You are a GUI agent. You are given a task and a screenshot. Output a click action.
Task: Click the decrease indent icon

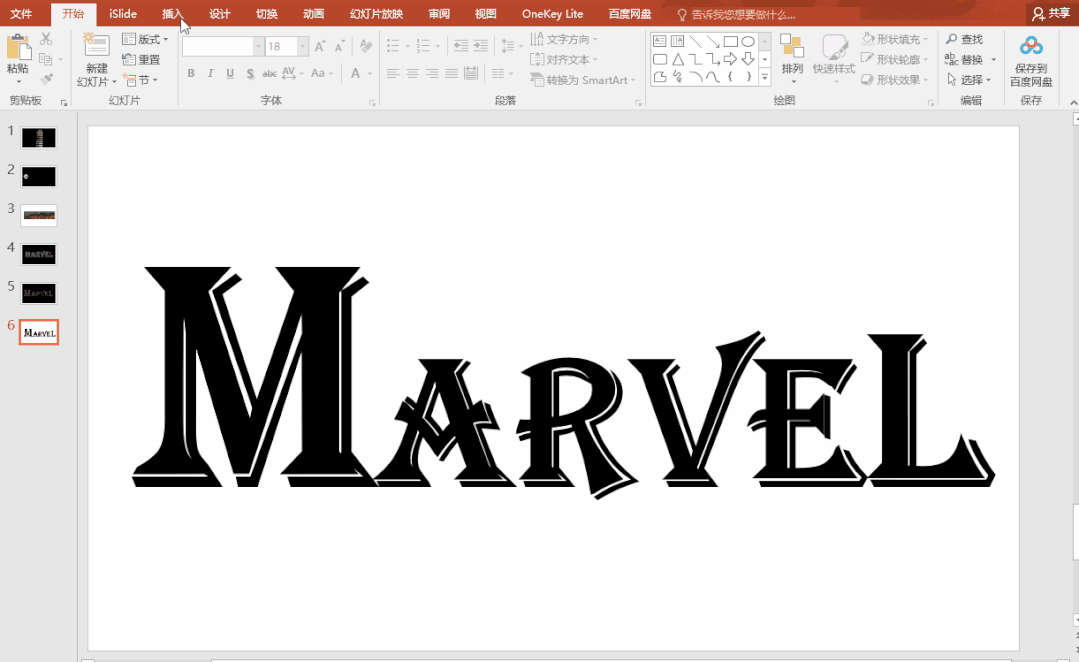click(x=460, y=46)
